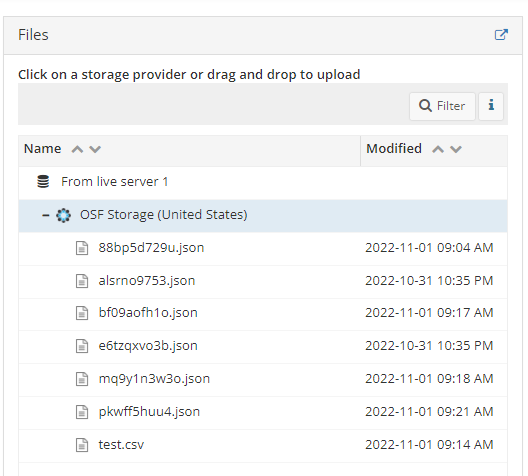Click the info icon button
The height and width of the screenshot is (476, 528).
491,106
